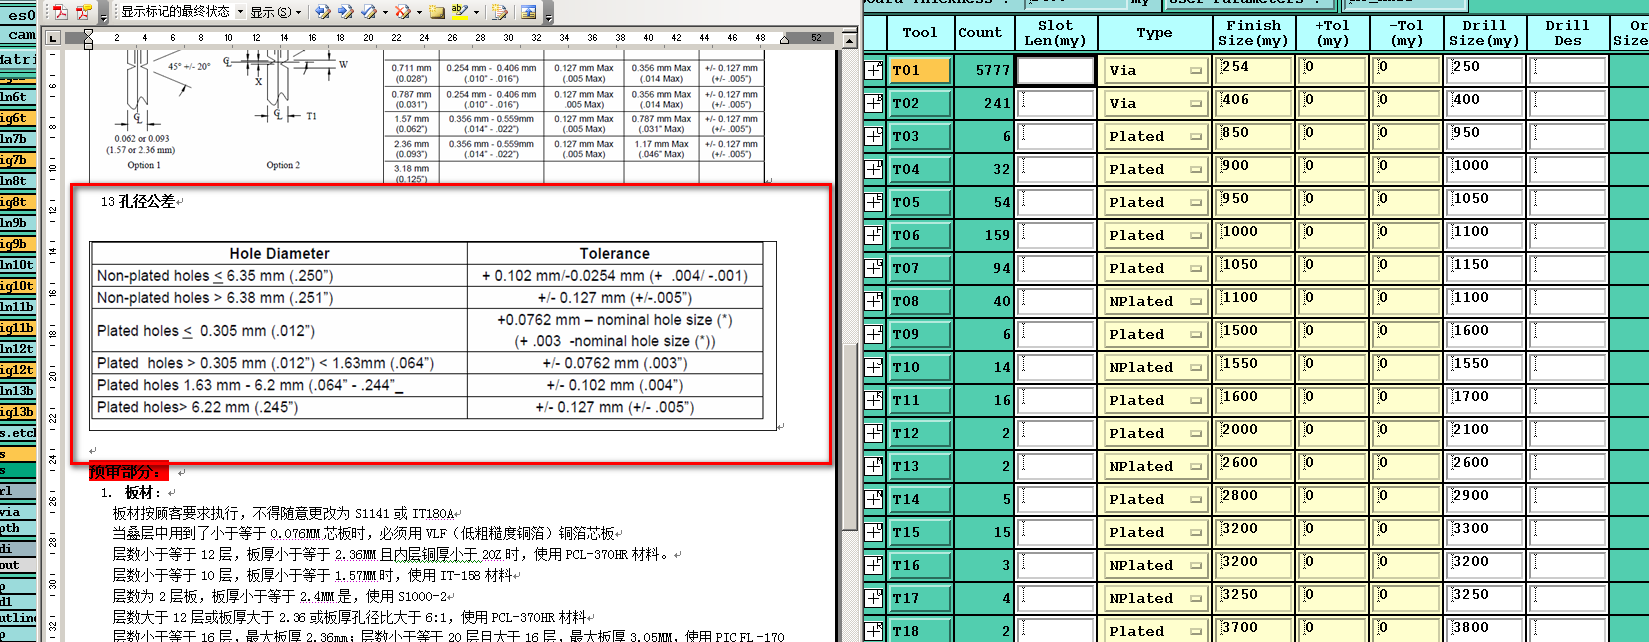
Task: Select the T01 tool button
Action: [919, 70]
